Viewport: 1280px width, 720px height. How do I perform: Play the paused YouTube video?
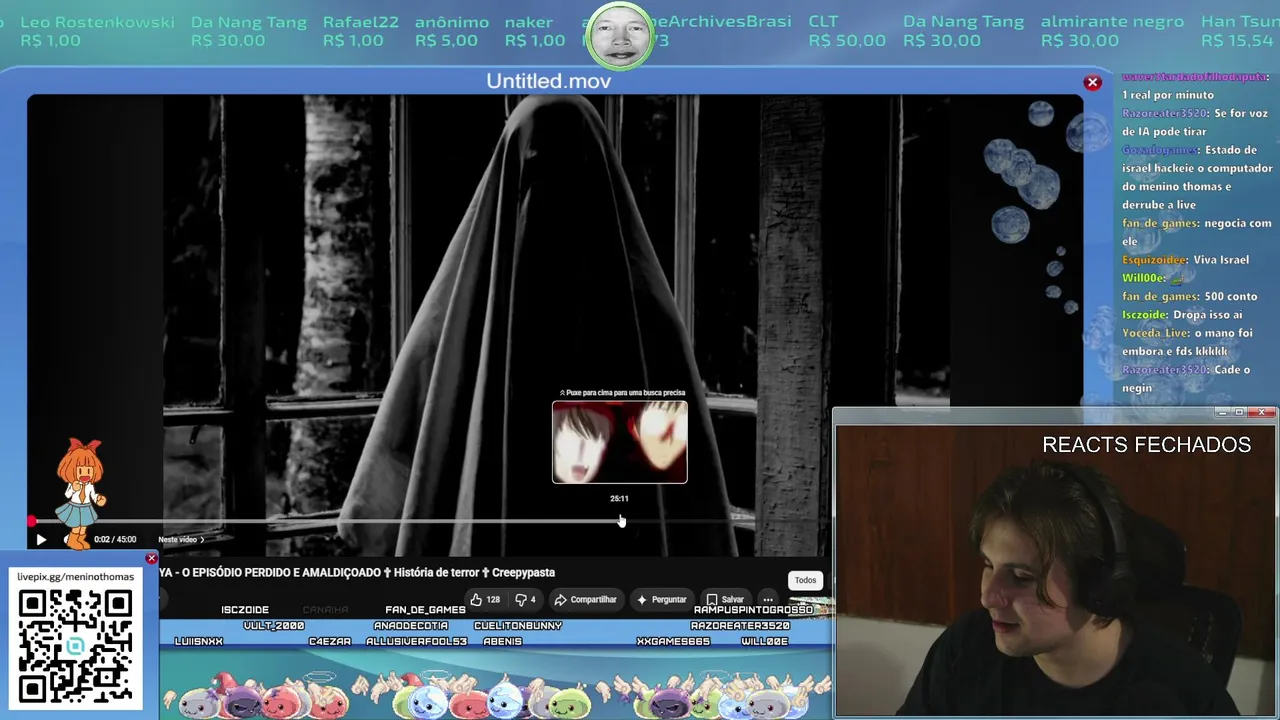(41, 540)
